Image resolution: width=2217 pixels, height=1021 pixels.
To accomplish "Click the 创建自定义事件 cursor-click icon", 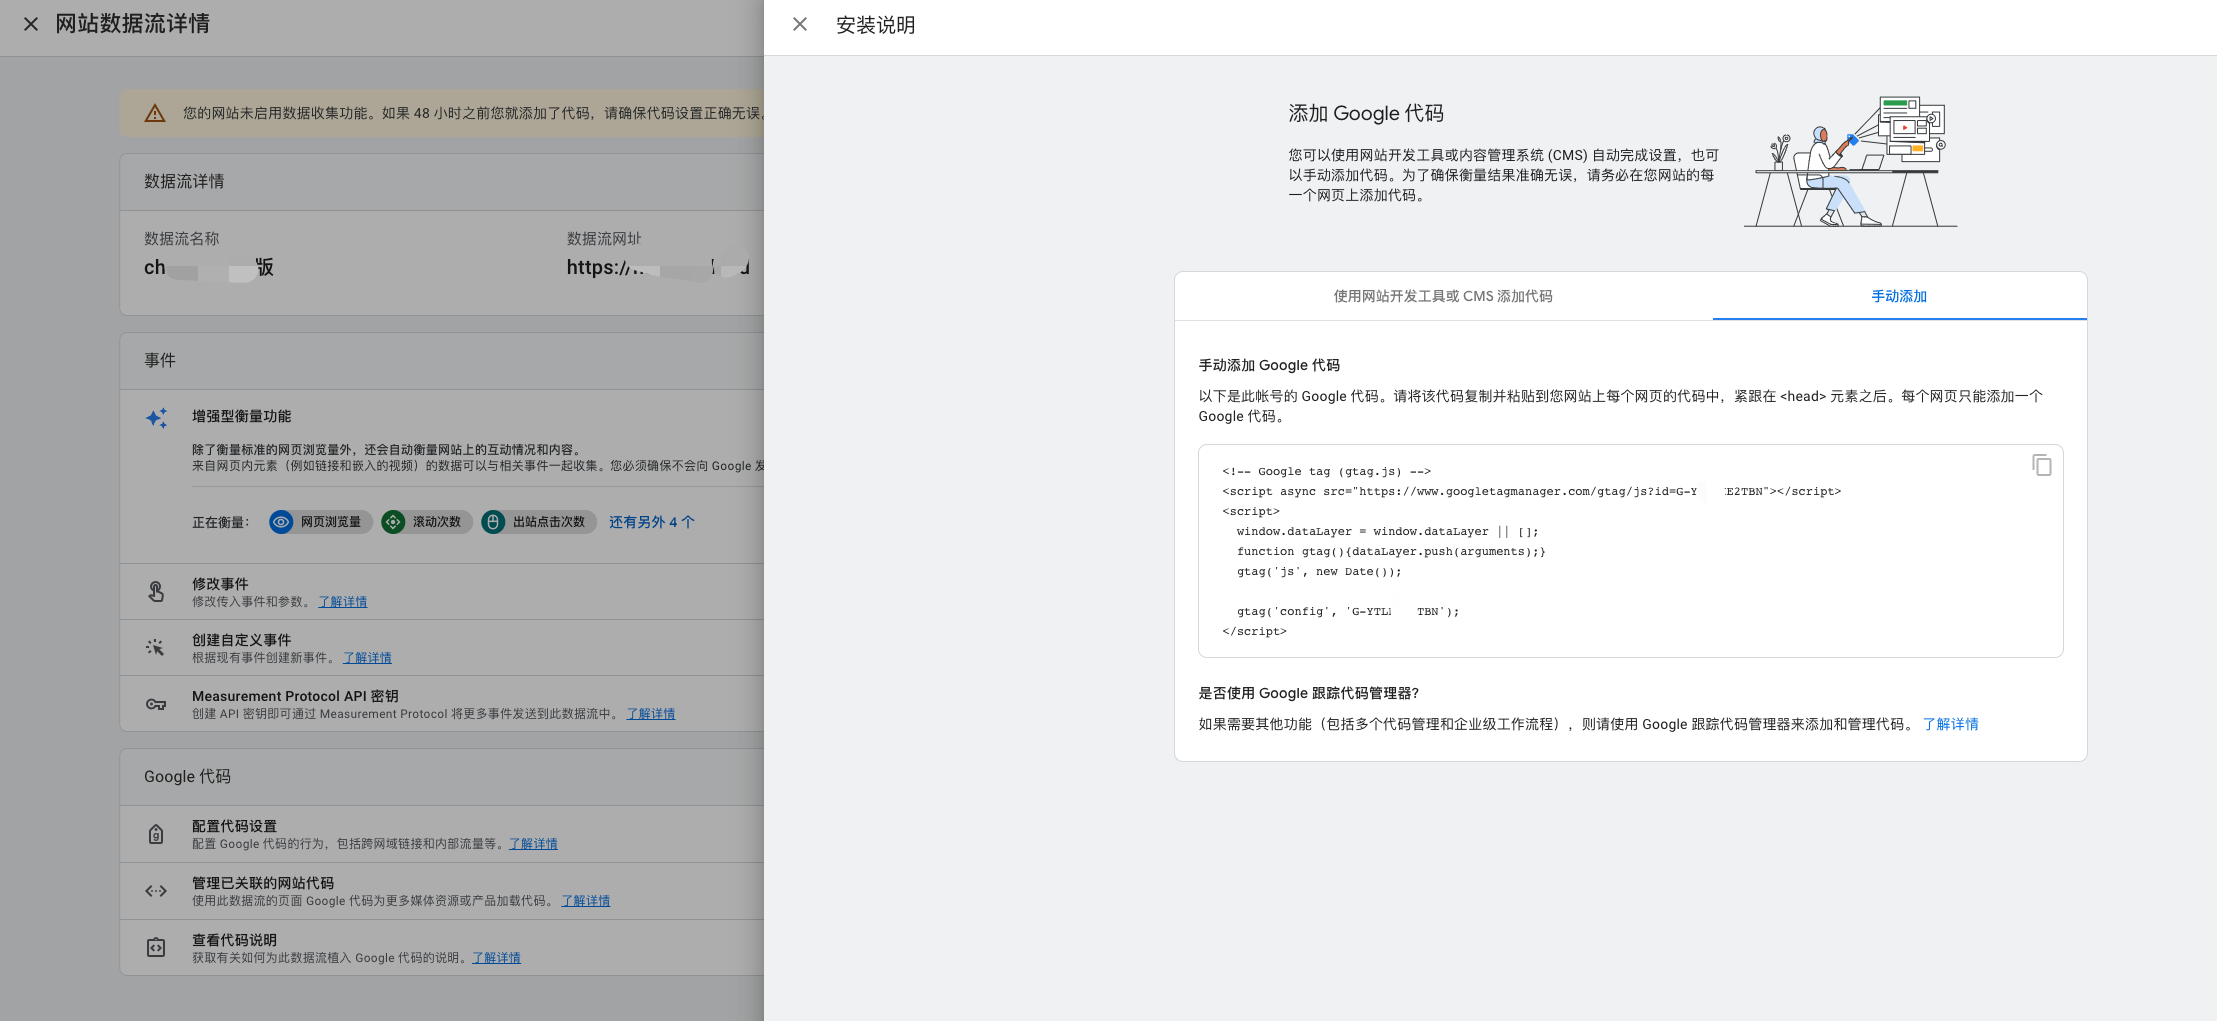I will point(156,648).
